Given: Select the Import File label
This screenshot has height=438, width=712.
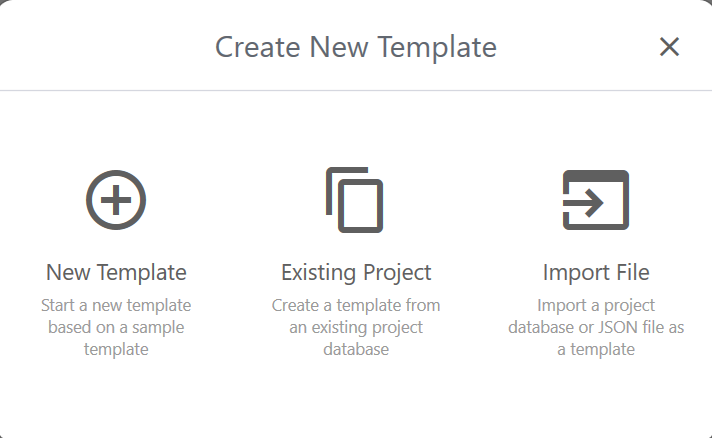Looking at the screenshot, I should pos(596,272).
